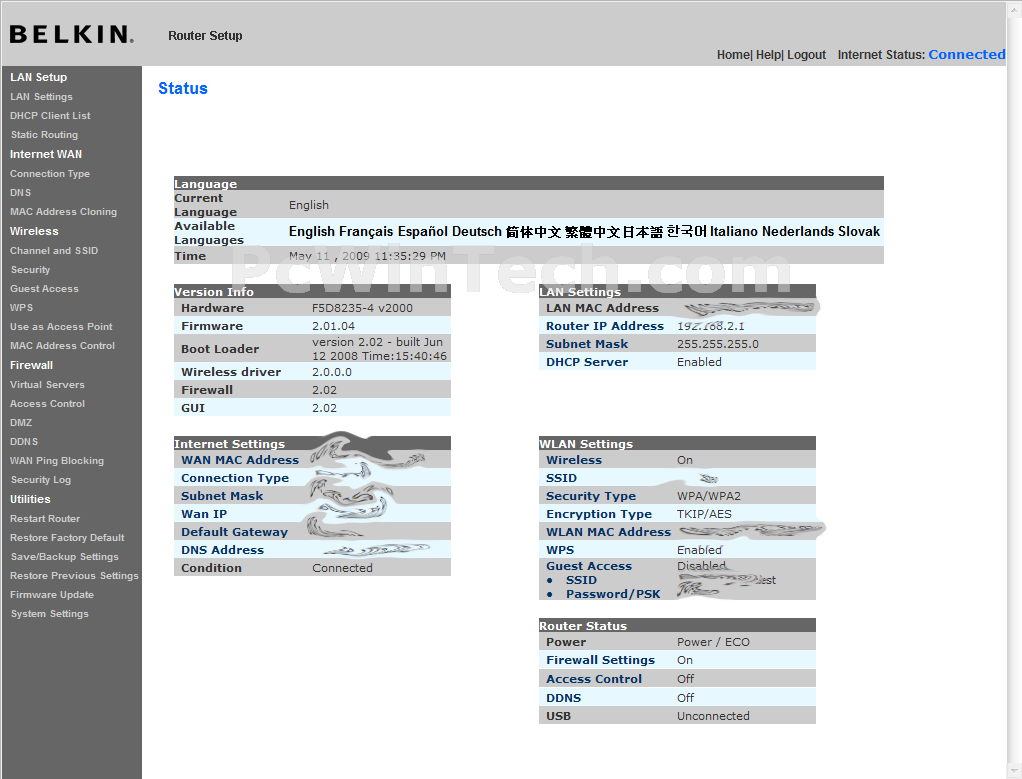Open MAC Address Cloning
Viewport: 1022px width, 779px height.
[x=63, y=211]
